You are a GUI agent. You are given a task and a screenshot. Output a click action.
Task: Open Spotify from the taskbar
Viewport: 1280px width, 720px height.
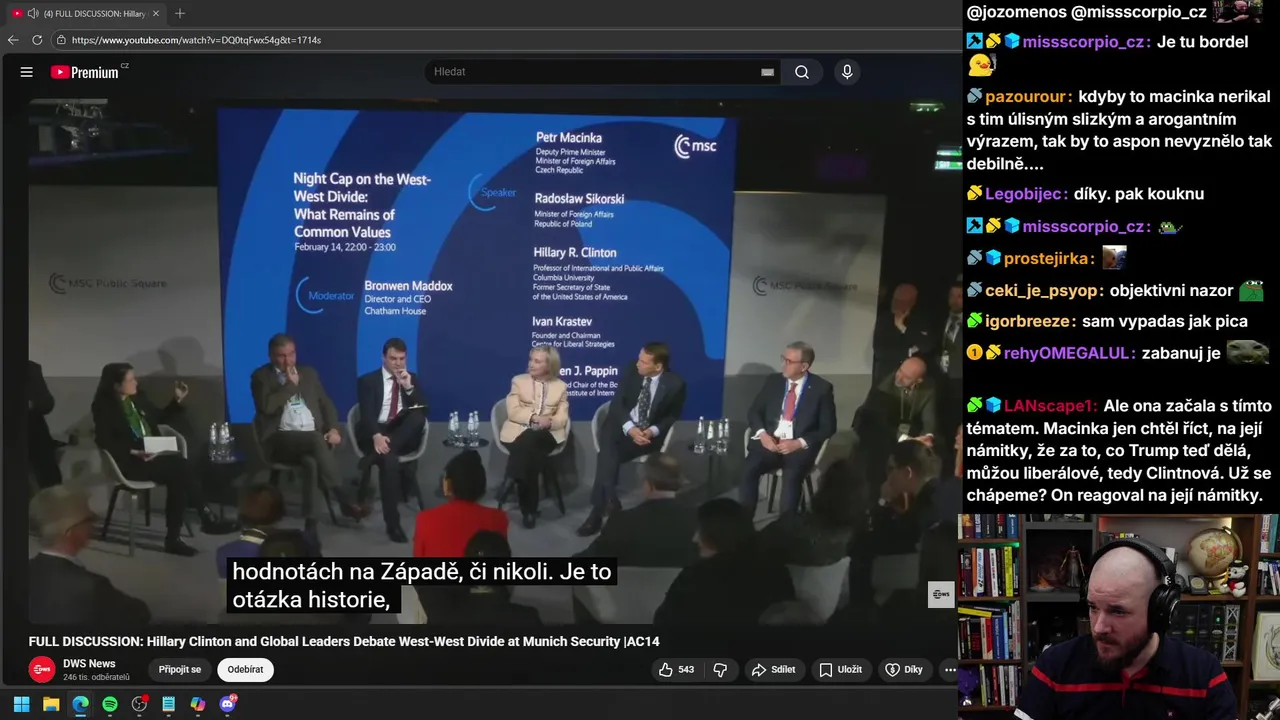coord(110,704)
